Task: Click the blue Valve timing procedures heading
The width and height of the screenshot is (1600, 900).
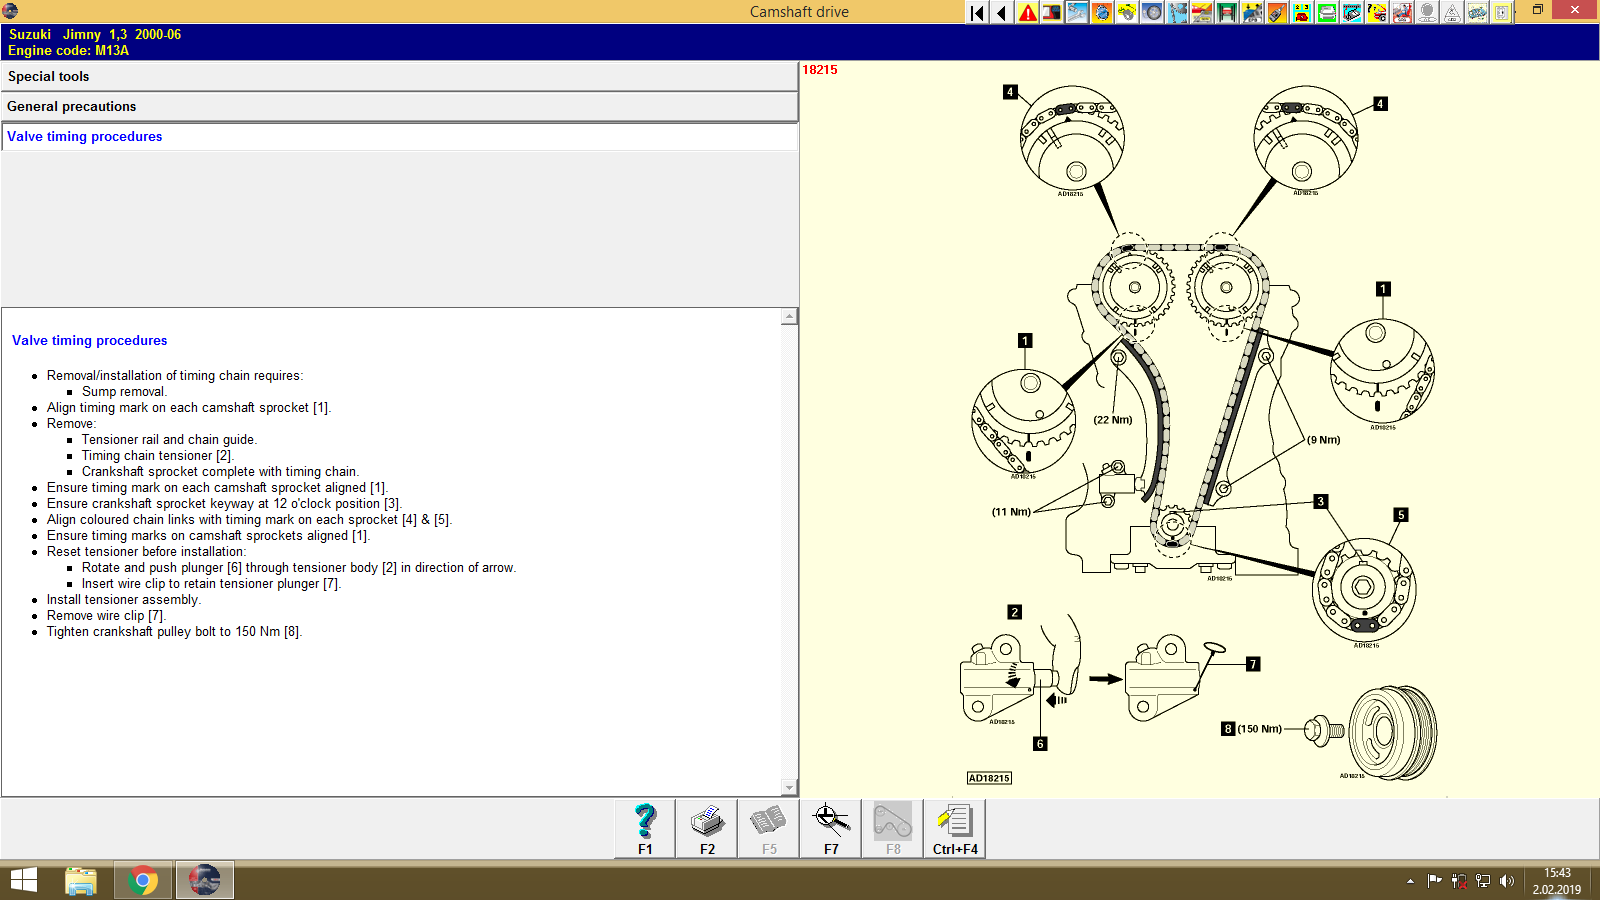Action: tap(89, 340)
